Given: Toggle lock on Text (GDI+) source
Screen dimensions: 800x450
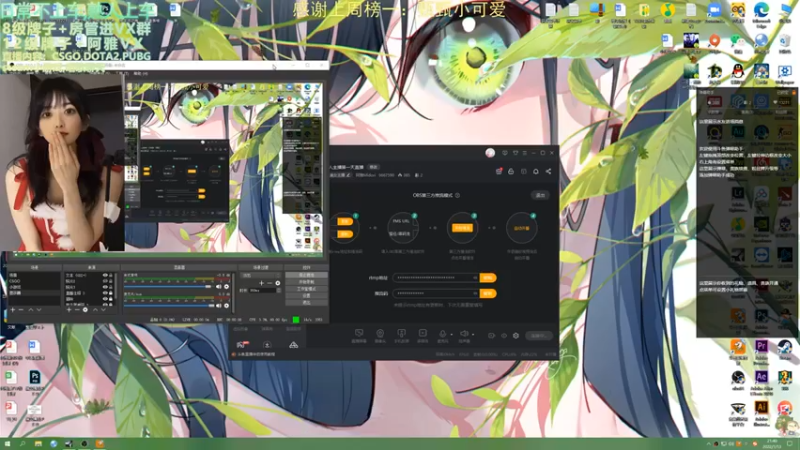Looking at the screenshot, I should coord(111,275).
